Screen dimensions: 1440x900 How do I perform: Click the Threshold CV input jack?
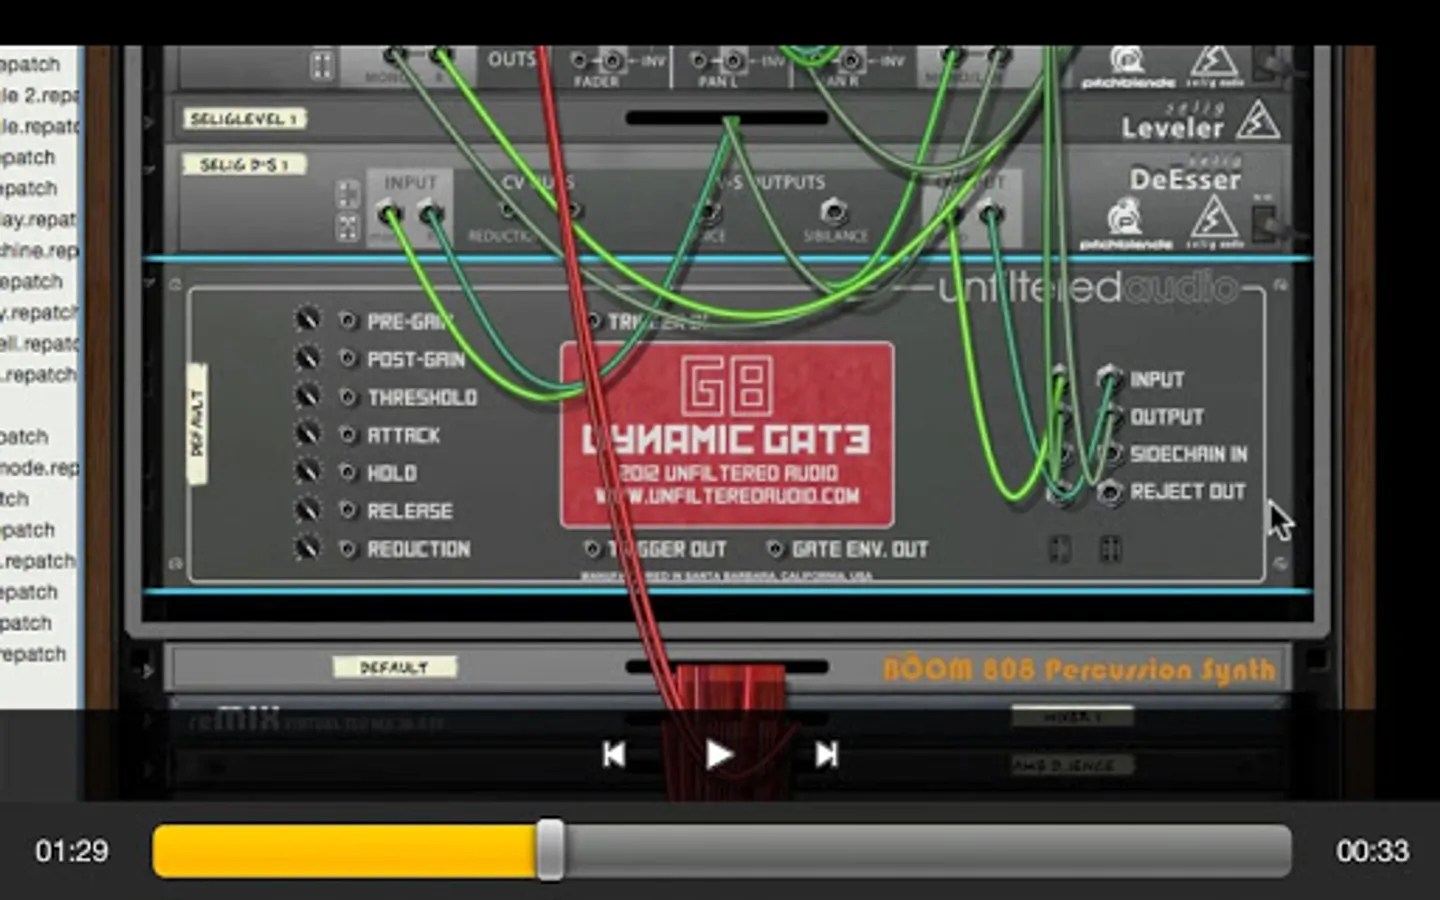(347, 397)
